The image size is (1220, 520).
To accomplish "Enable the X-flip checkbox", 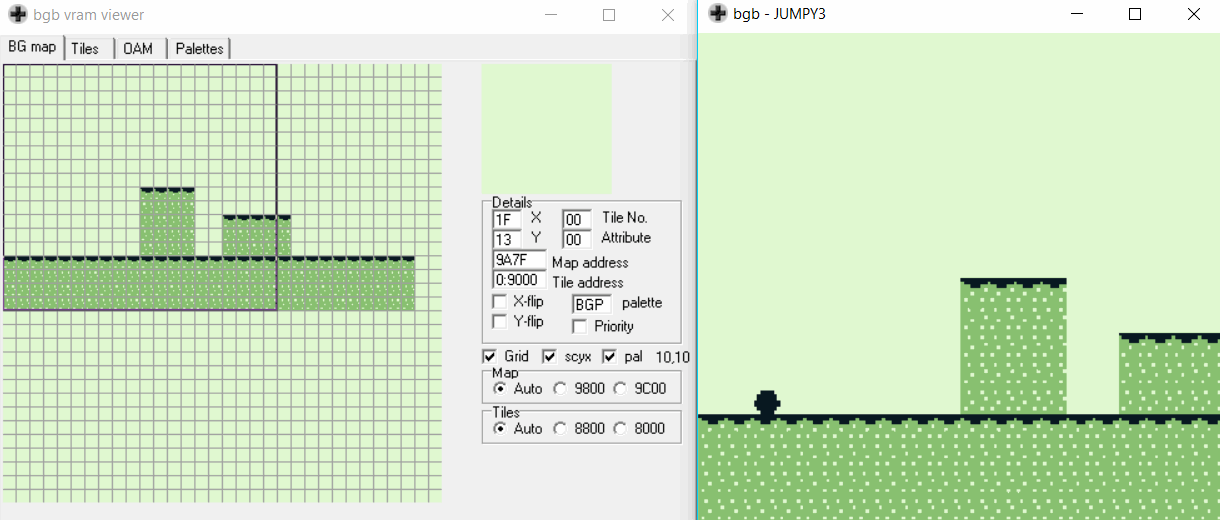I will click(x=500, y=302).
